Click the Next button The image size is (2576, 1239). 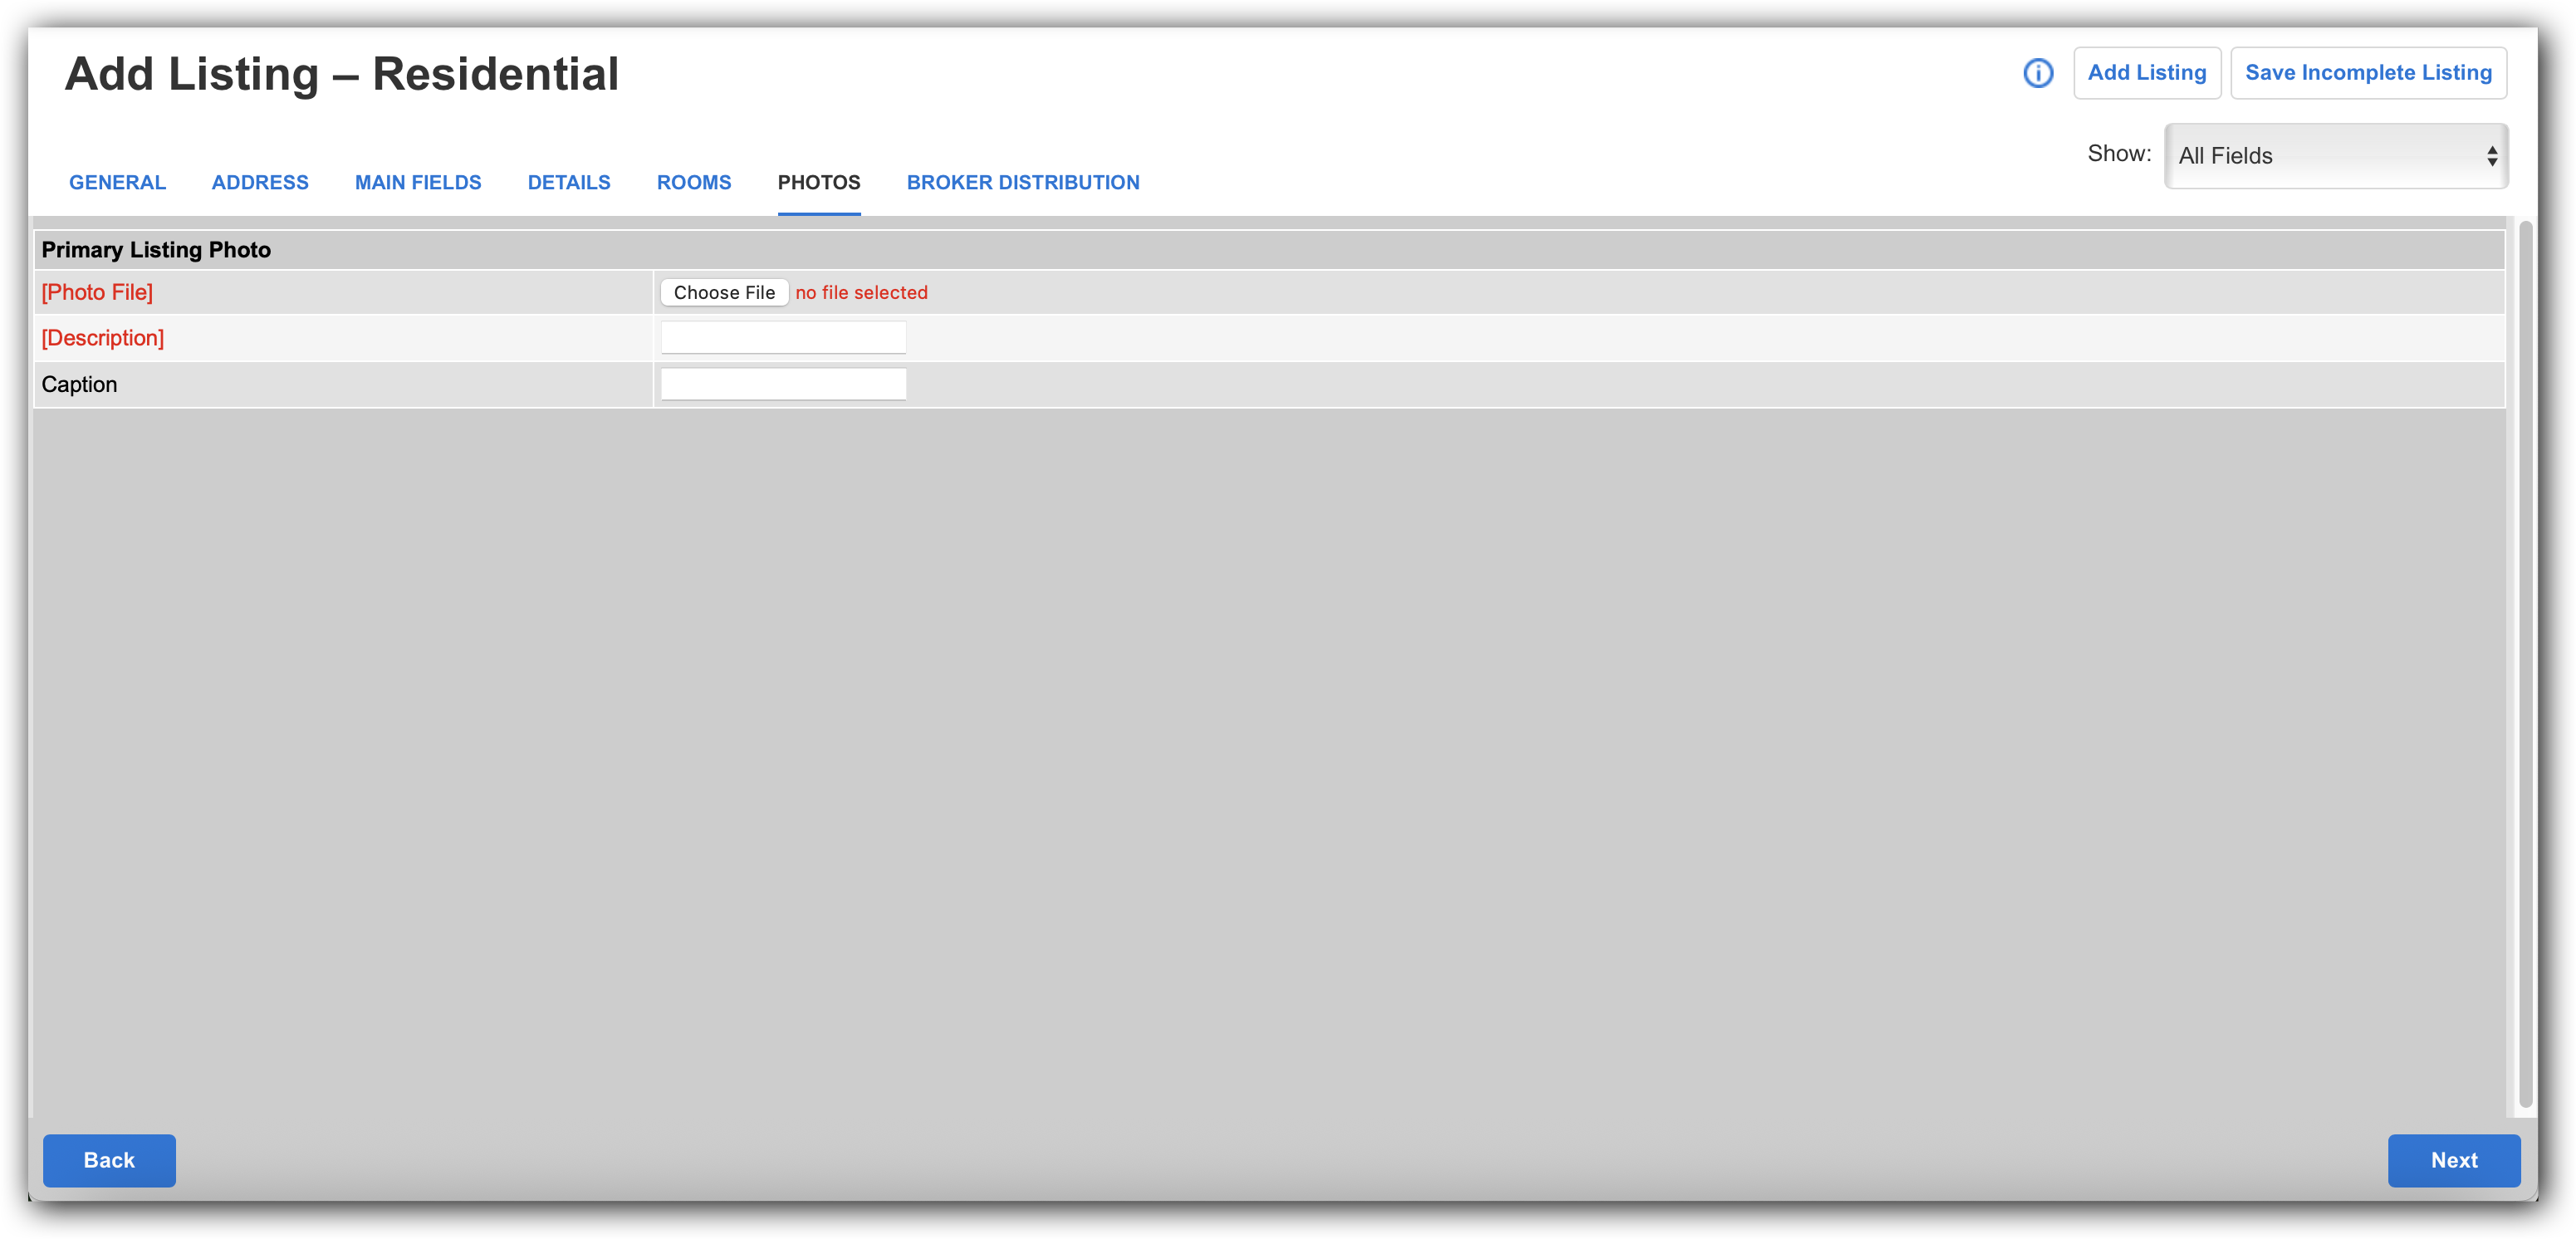point(2453,1160)
